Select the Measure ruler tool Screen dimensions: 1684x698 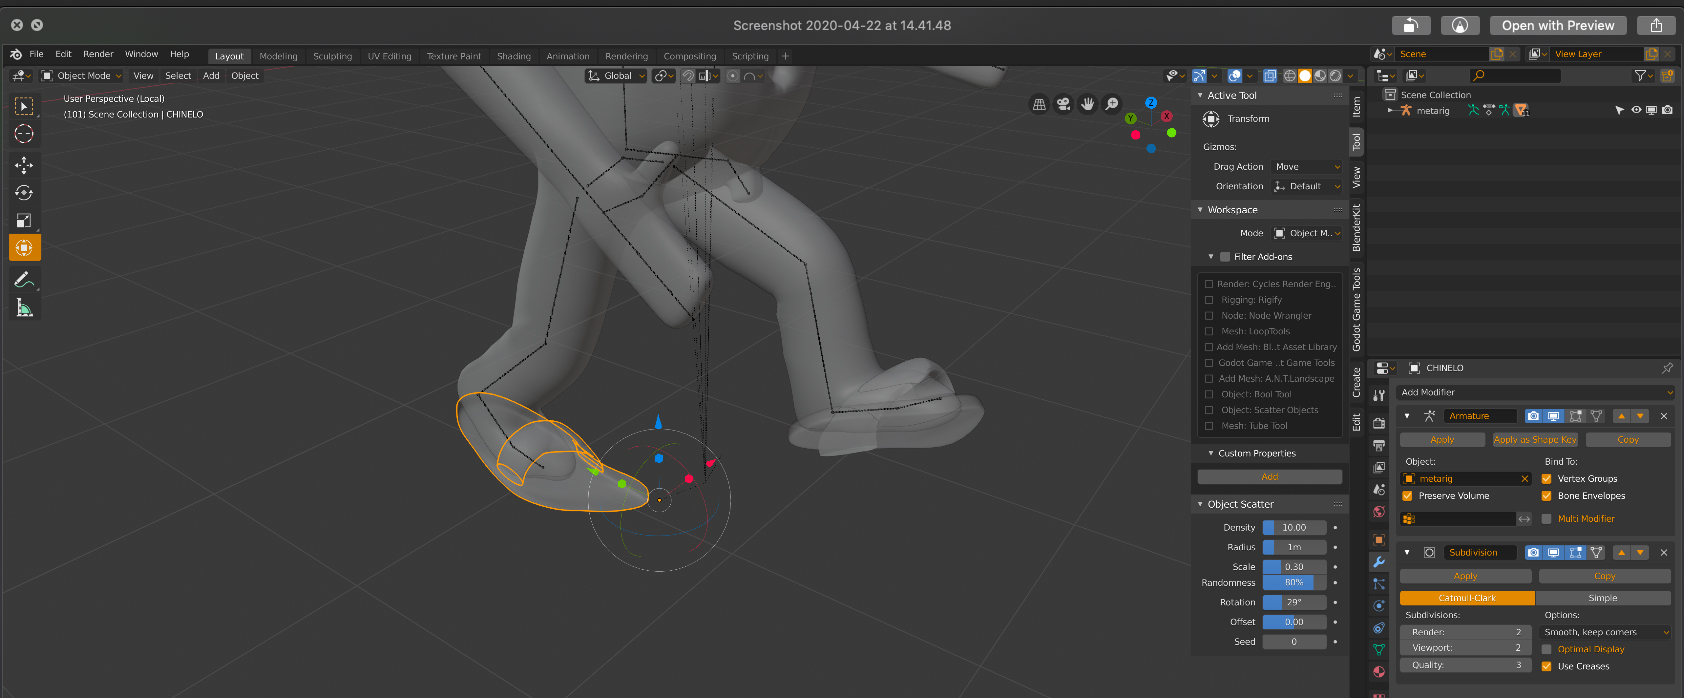[x=24, y=308]
